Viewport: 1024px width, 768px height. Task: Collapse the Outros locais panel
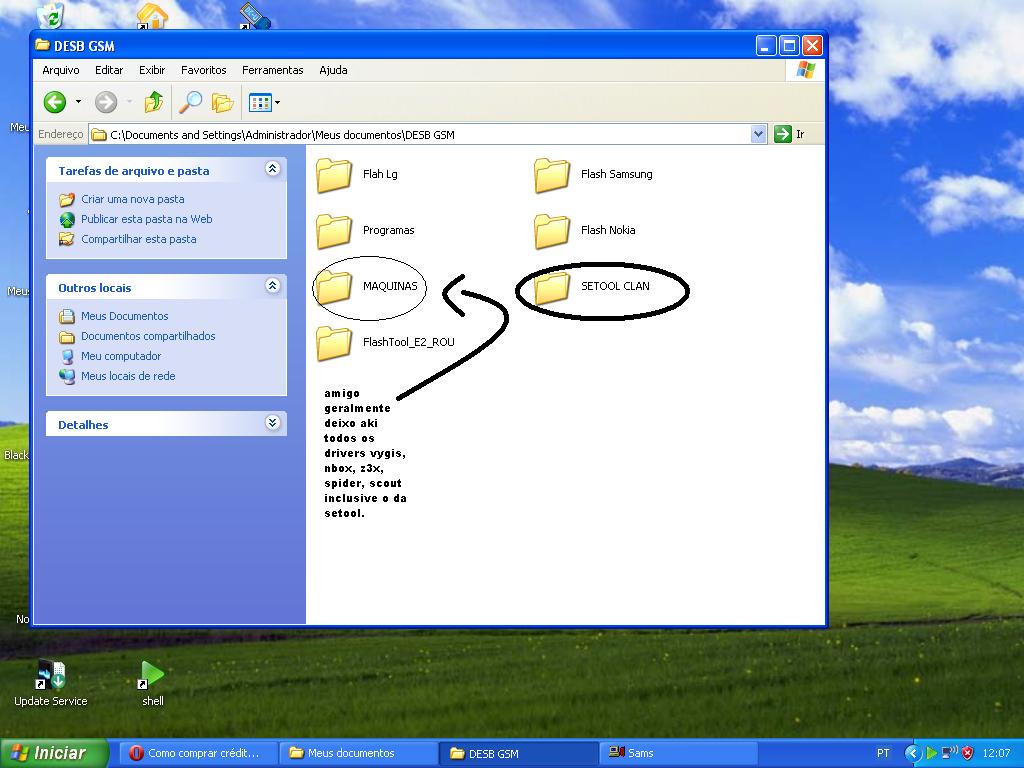pos(272,286)
